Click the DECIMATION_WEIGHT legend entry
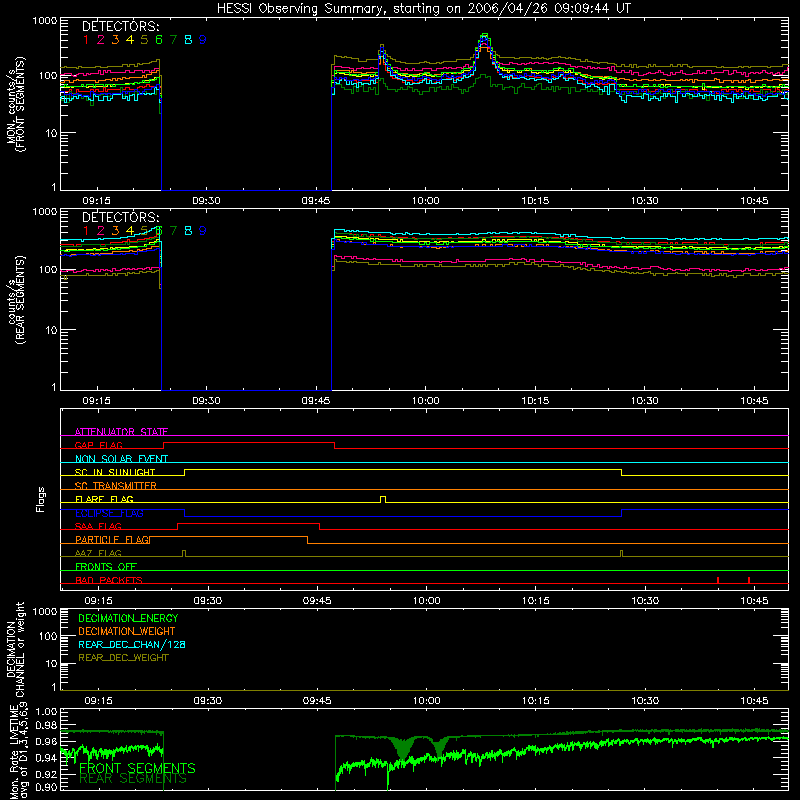Viewport: 800px width, 800px height. pos(127,632)
